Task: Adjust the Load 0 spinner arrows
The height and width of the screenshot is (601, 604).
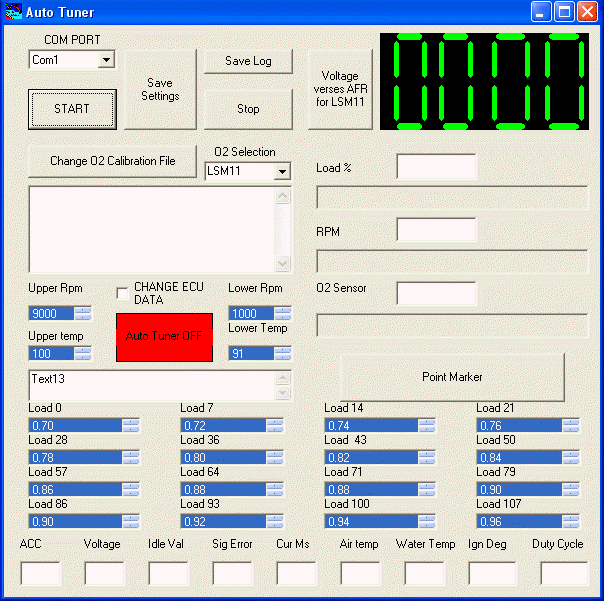Action: pyautogui.click(x=131, y=425)
